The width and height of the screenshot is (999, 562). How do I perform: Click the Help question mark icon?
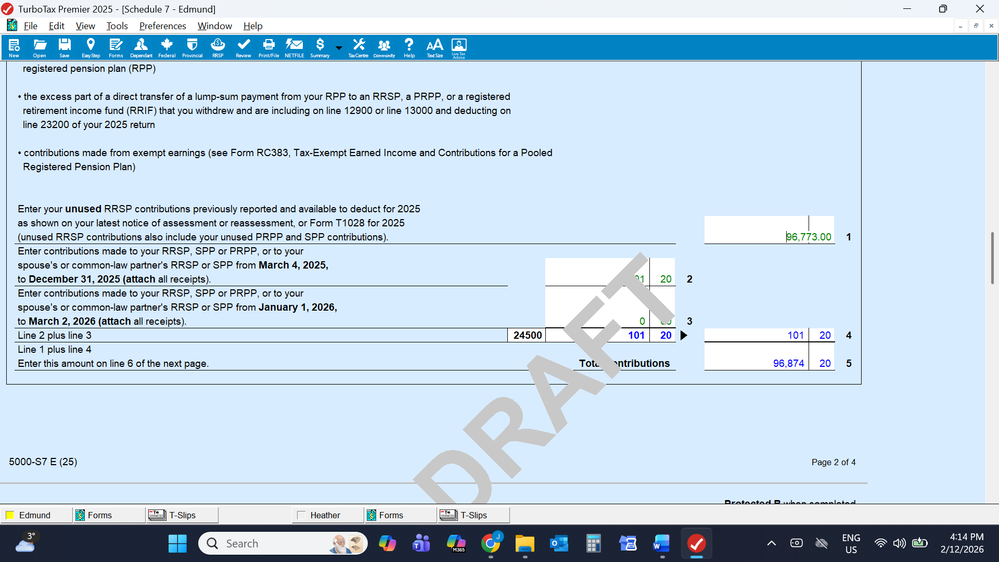[409, 48]
